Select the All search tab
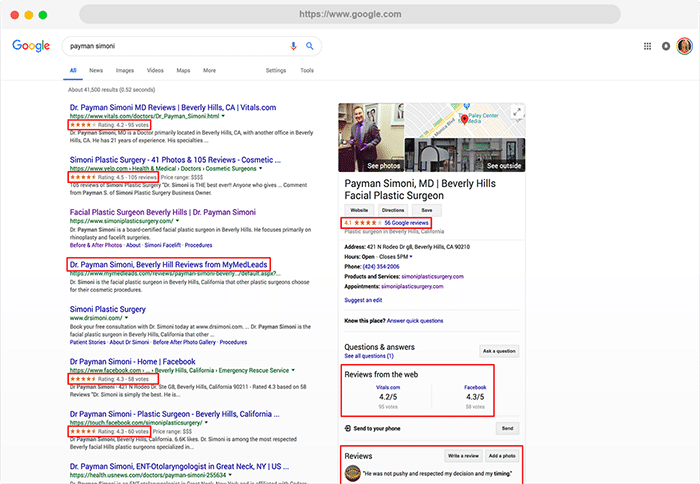The image size is (700, 484). pyautogui.click(x=73, y=71)
